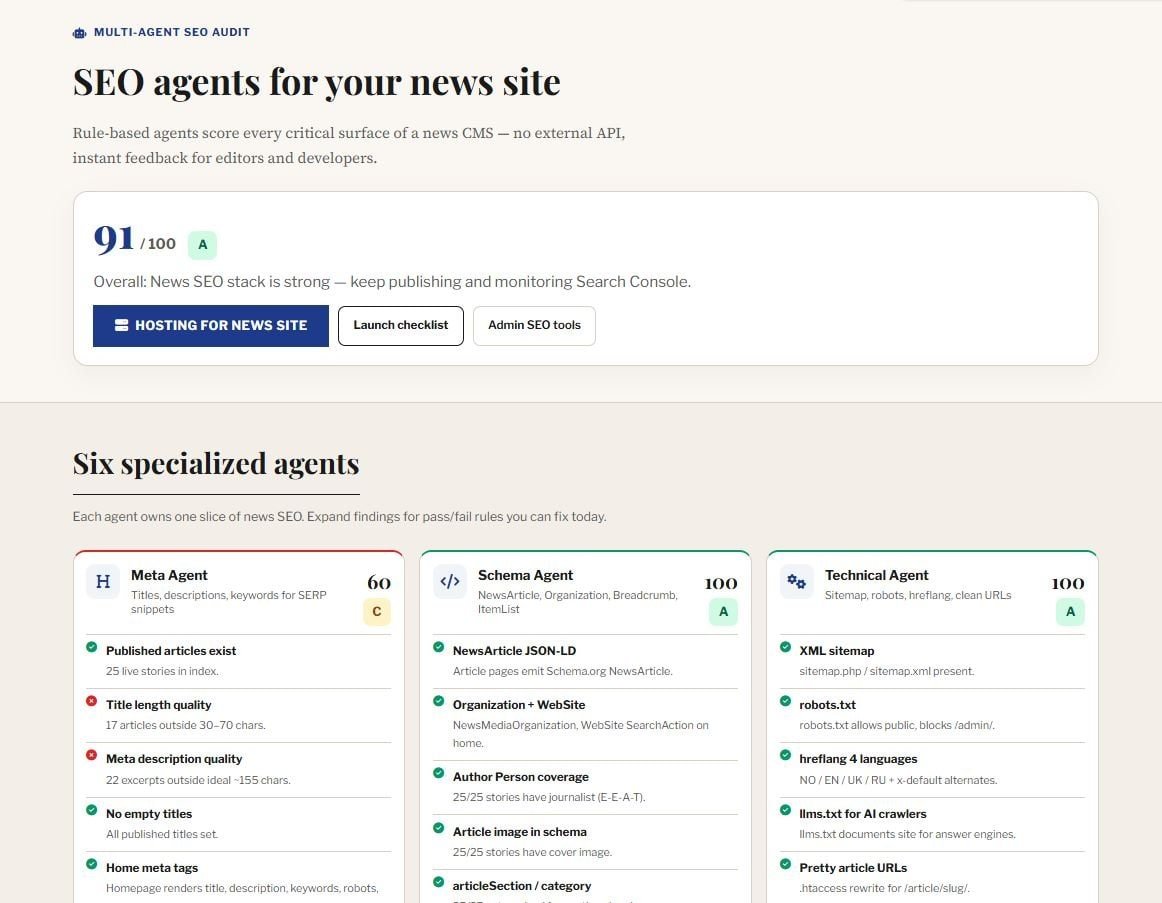Click the green check beside Home meta tags
This screenshot has width=1162, height=903.
[91, 864]
